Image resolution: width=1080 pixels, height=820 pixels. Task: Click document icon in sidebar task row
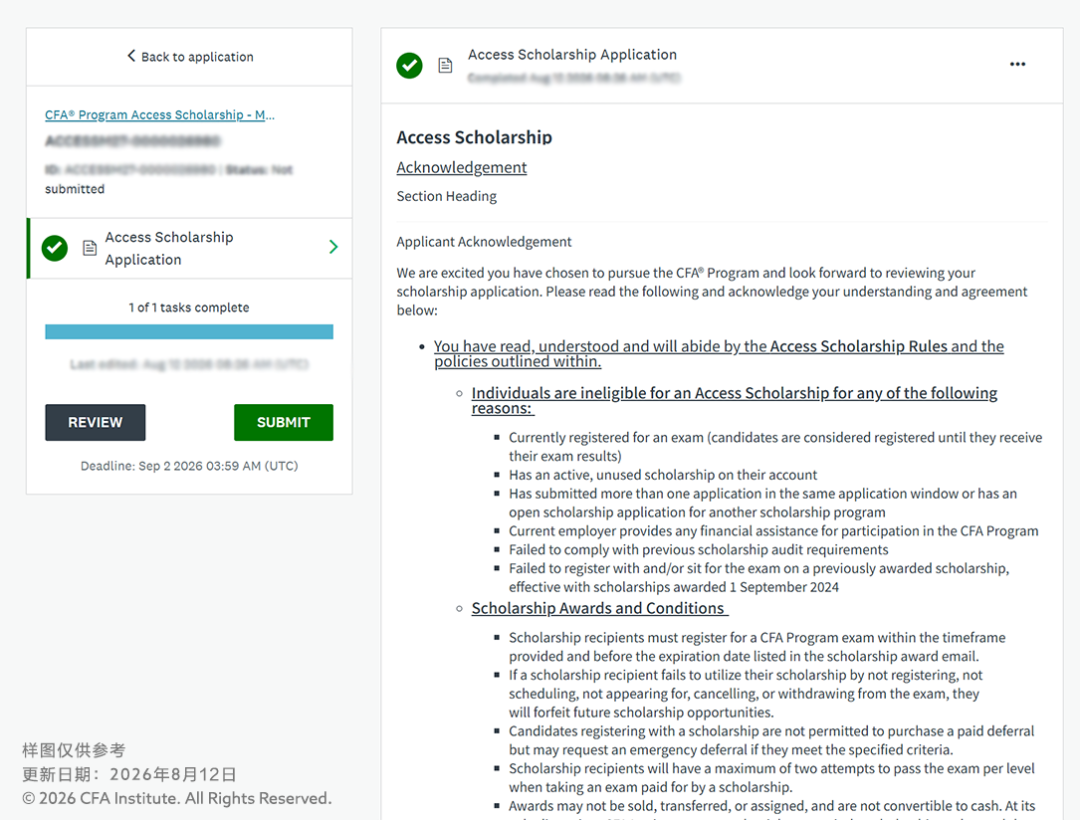[x=90, y=248]
